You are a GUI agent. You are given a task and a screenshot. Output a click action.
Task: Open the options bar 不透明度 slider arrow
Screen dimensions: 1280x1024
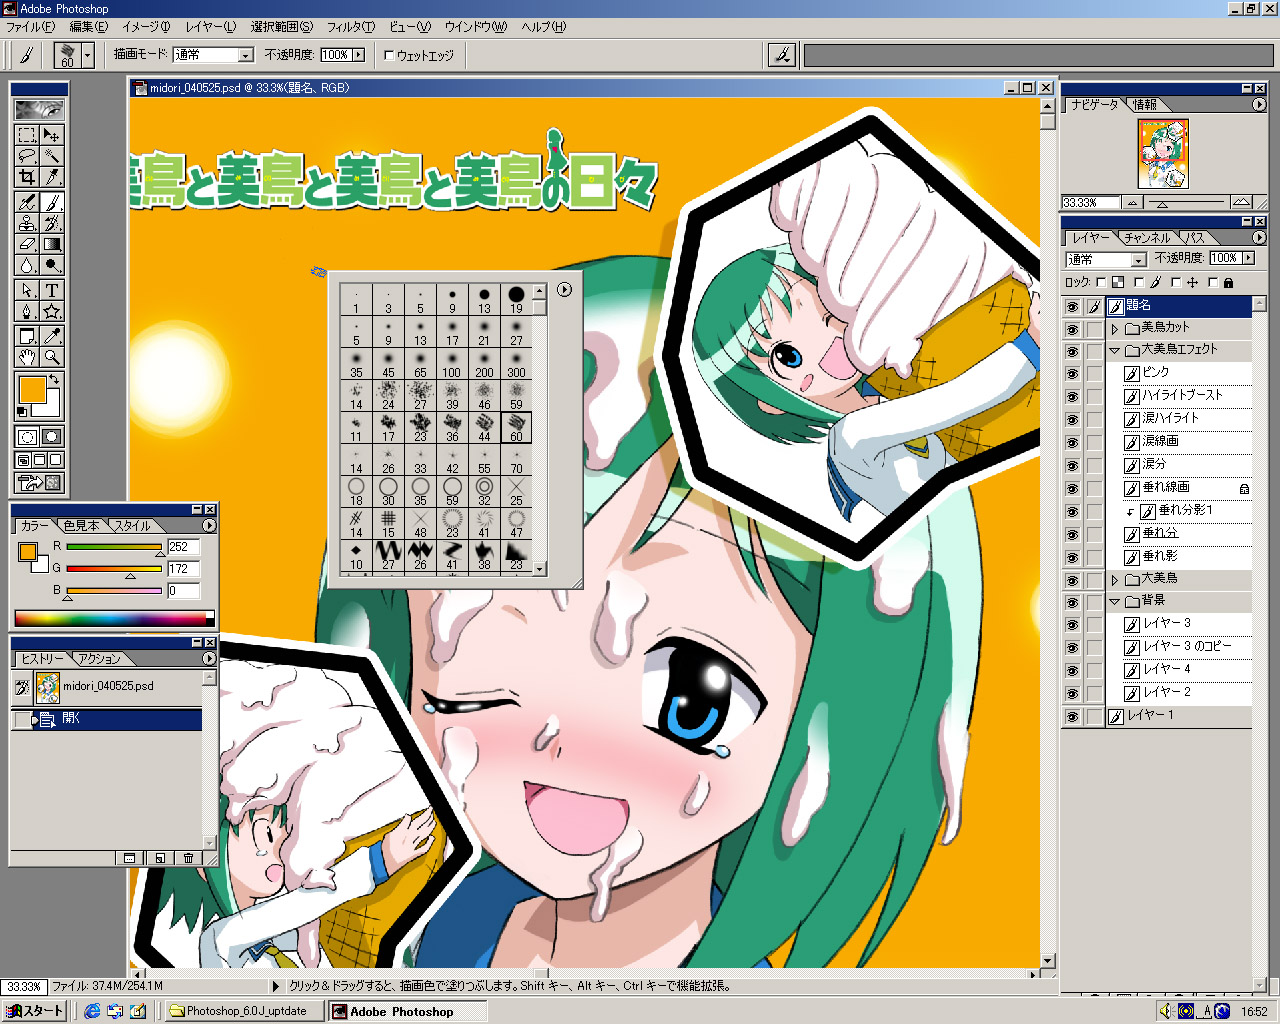pyautogui.click(x=358, y=55)
